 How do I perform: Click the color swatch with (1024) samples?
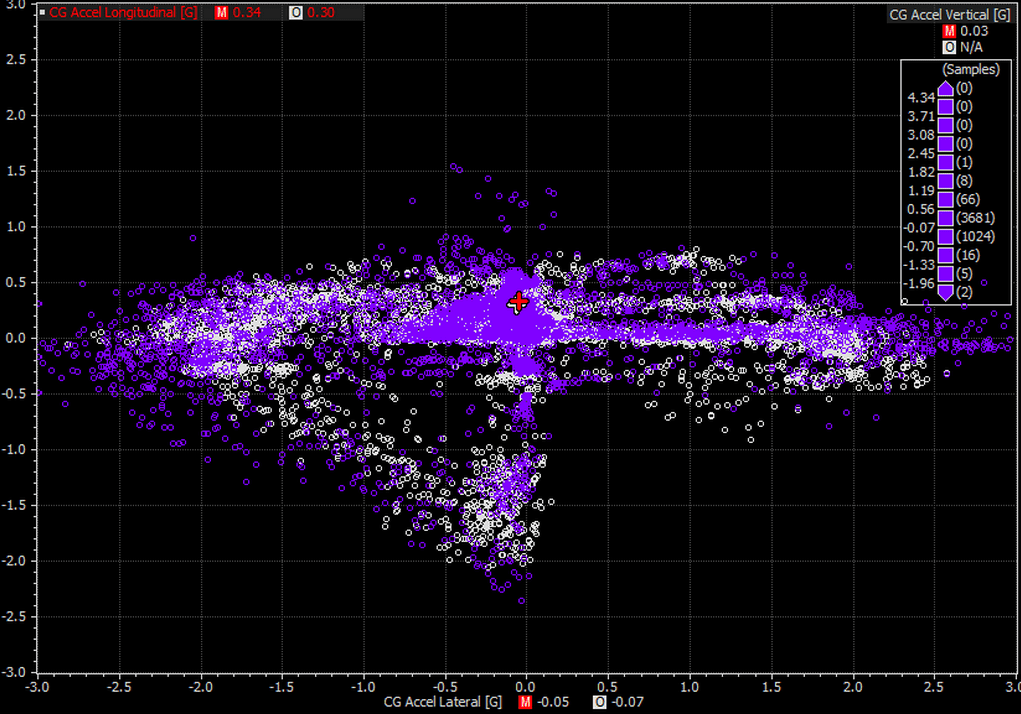[x=945, y=236]
